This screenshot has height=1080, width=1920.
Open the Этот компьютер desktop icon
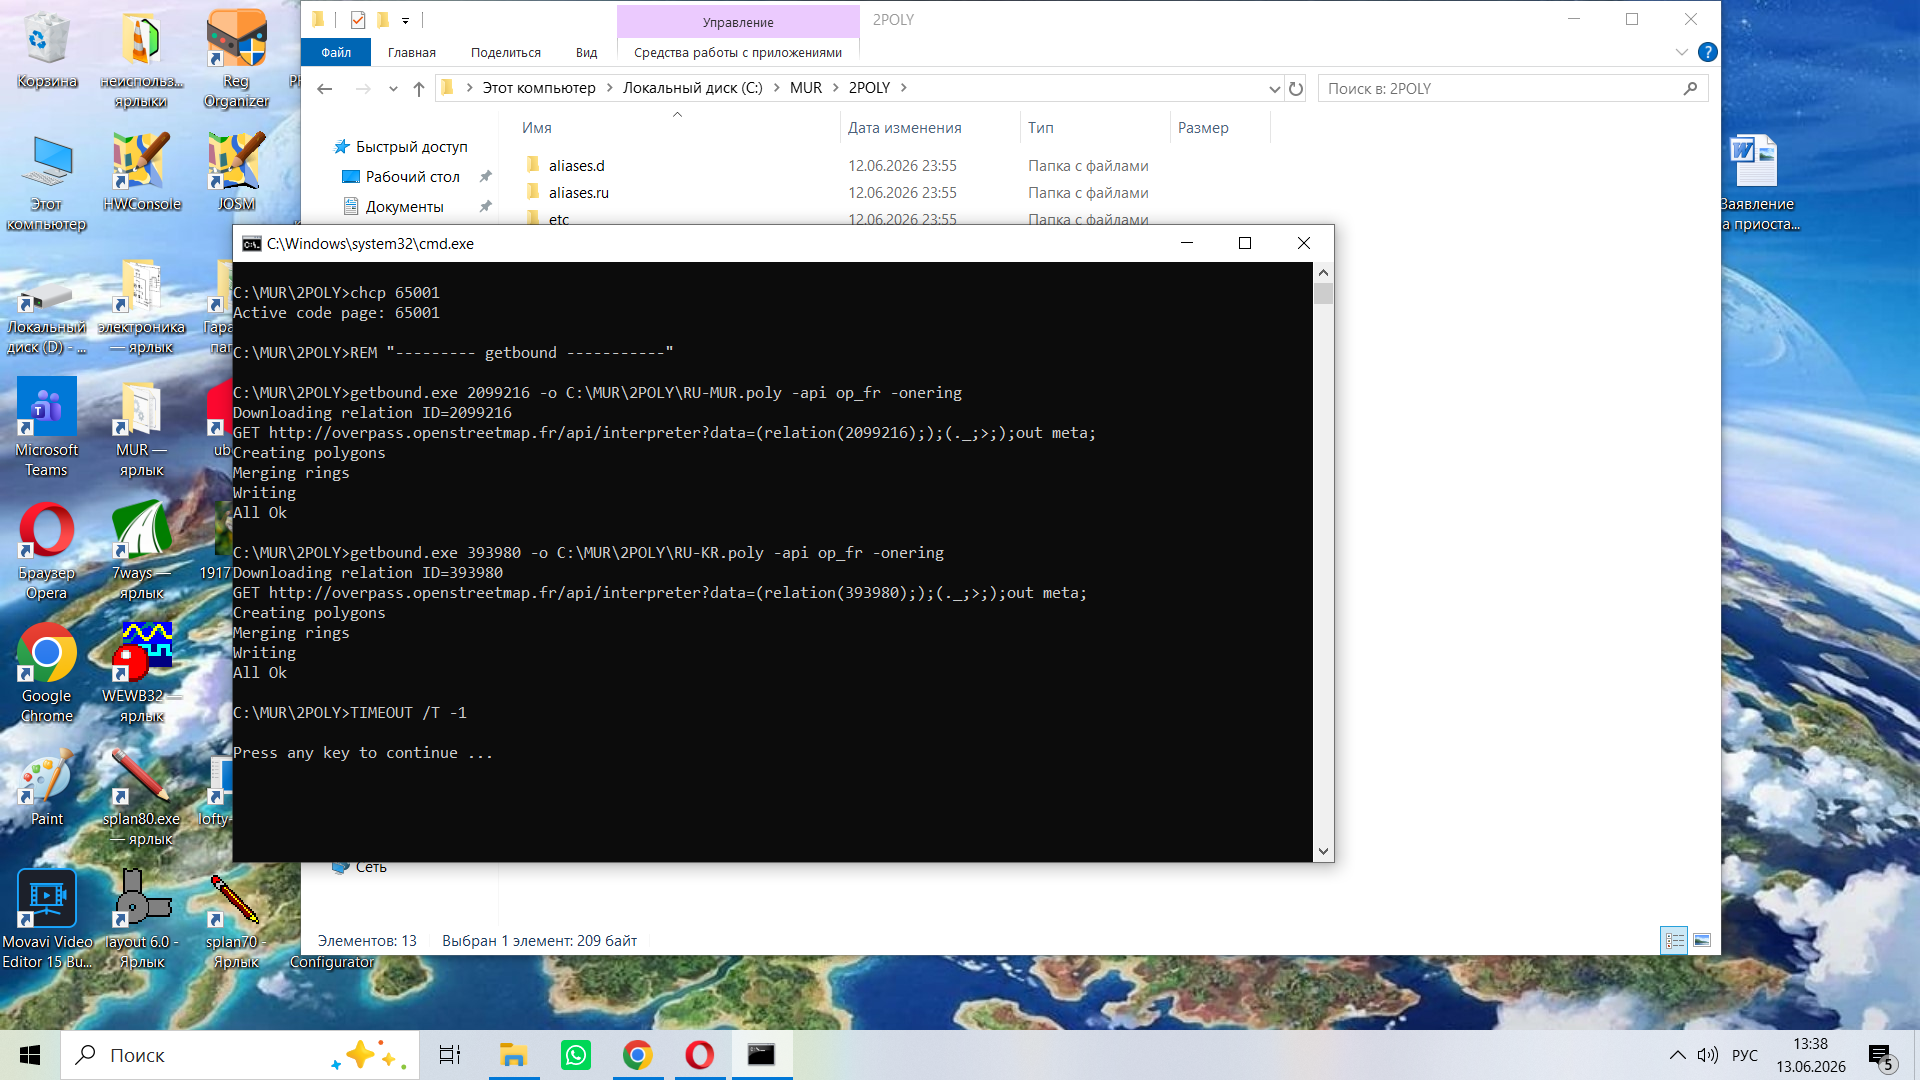[46, 181]
